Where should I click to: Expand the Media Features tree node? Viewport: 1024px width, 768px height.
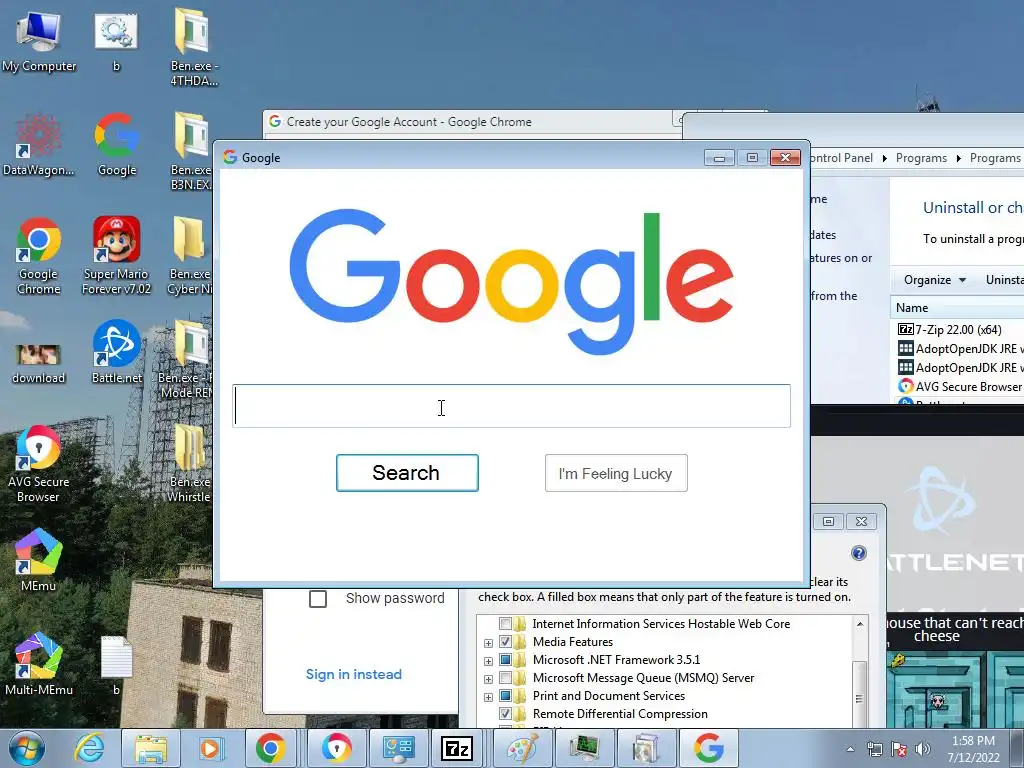click(488, 643)
